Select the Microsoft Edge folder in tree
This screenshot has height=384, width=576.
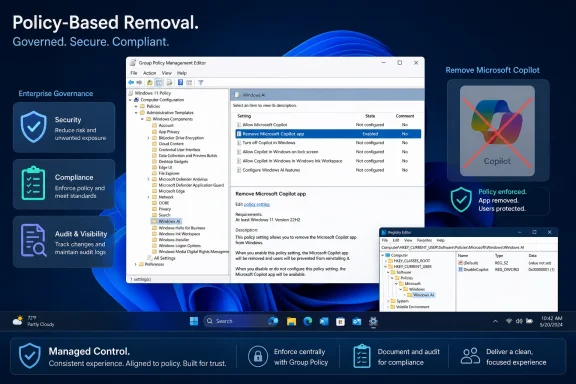(169, 191)
